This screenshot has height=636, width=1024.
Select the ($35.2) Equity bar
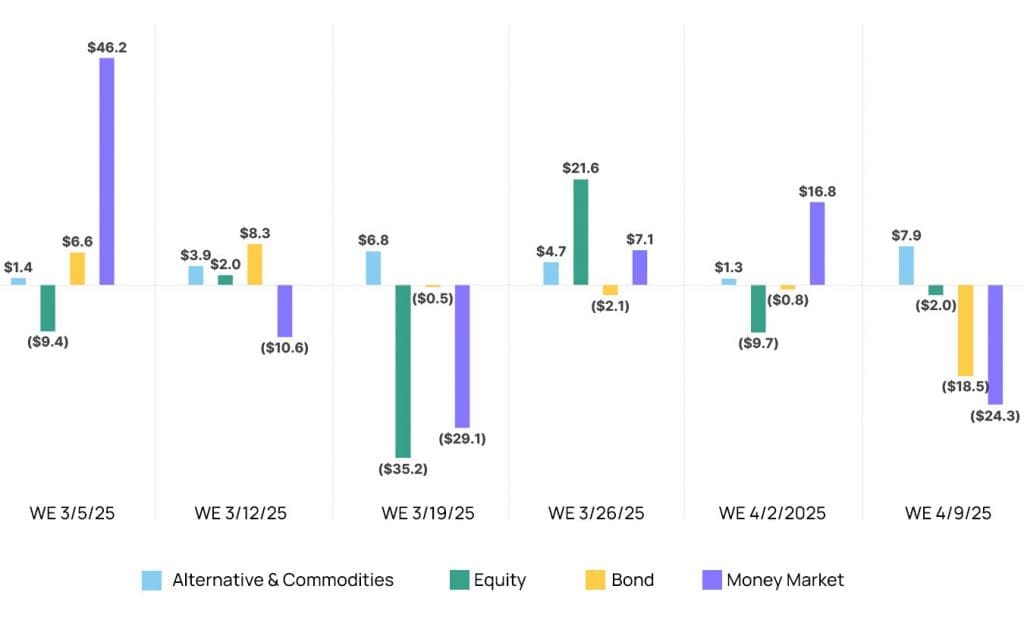click(x=403, y=371)
